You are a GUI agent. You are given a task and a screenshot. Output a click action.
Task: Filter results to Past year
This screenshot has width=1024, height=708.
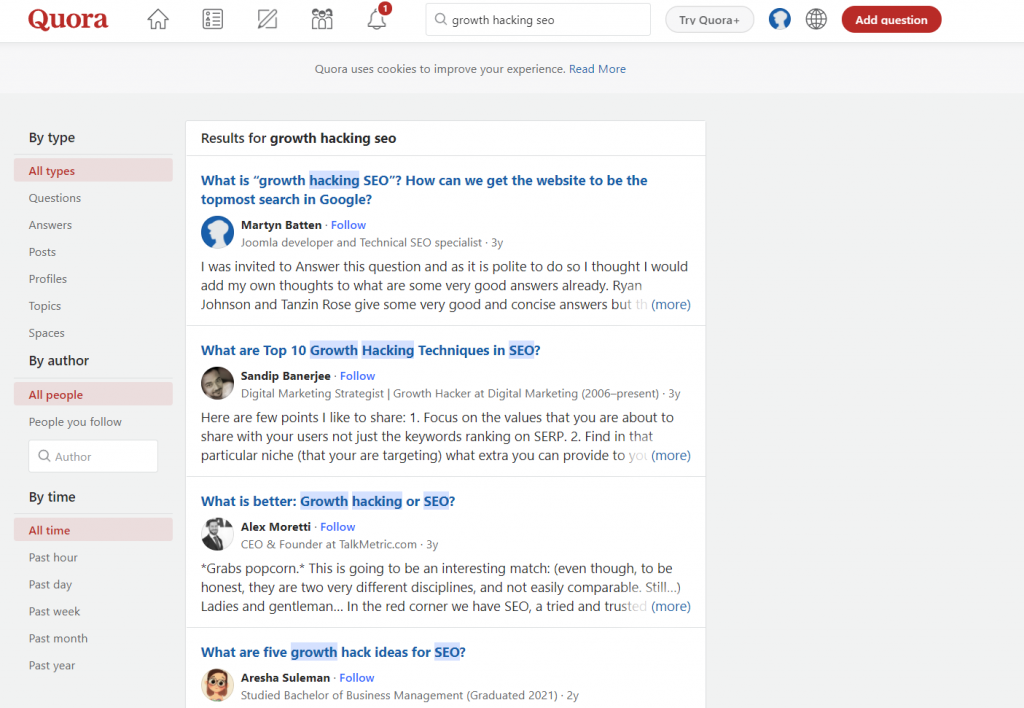pos(52,666)
